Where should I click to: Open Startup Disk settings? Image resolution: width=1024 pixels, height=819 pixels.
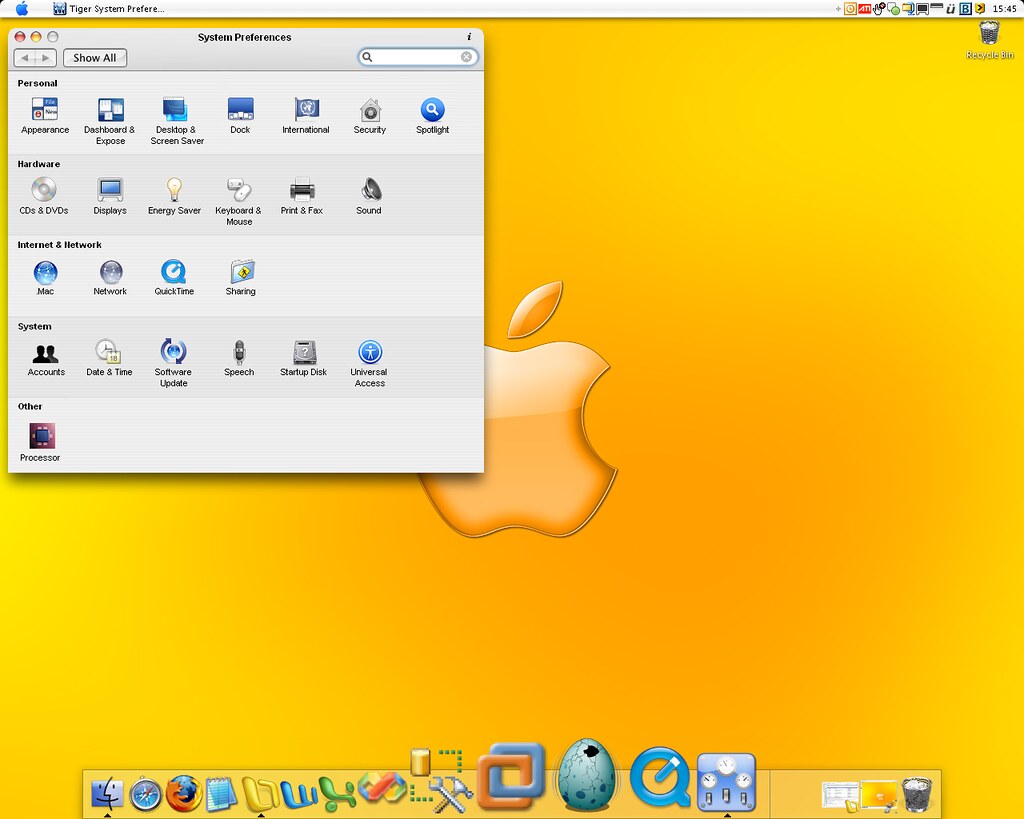click(x=304, y=358)
